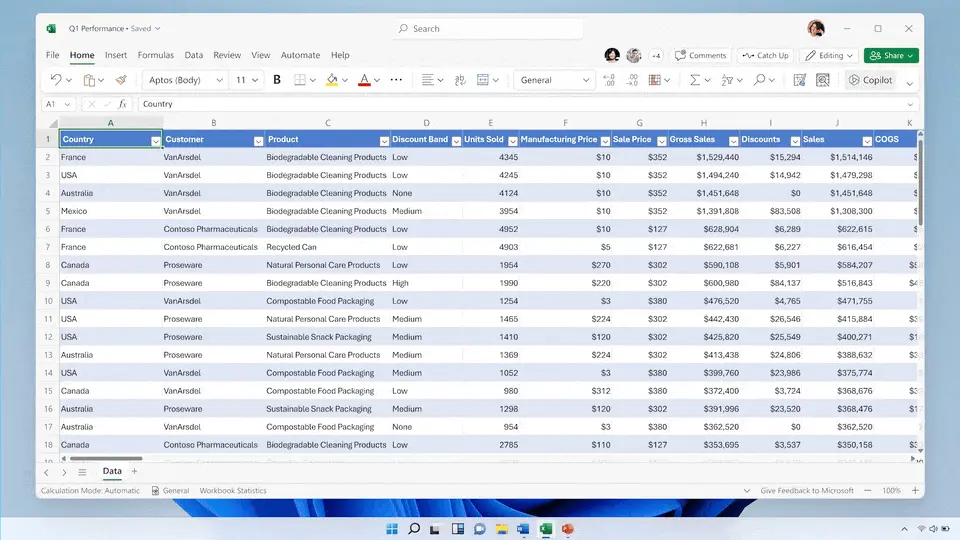Viewport: 960px width, 540px height.
Task: Open the Gross Sales filter dropdown
Action: [x=733, y=141]
